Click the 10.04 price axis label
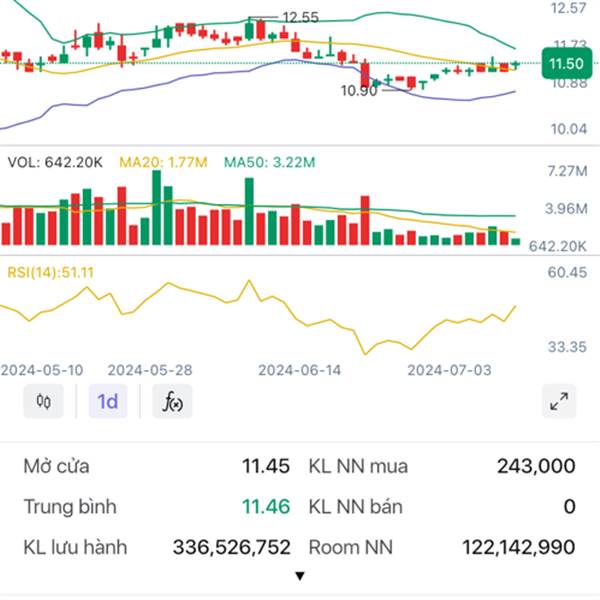 tap(569, 129)
